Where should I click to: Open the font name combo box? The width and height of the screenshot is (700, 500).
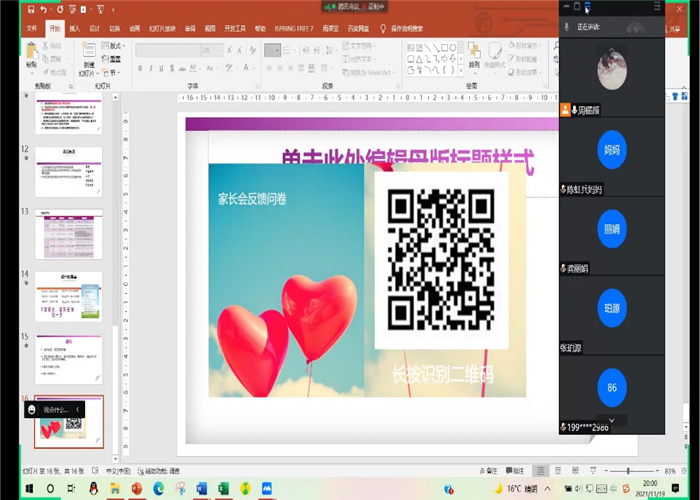pyautogui.click(x=168, y=50)
